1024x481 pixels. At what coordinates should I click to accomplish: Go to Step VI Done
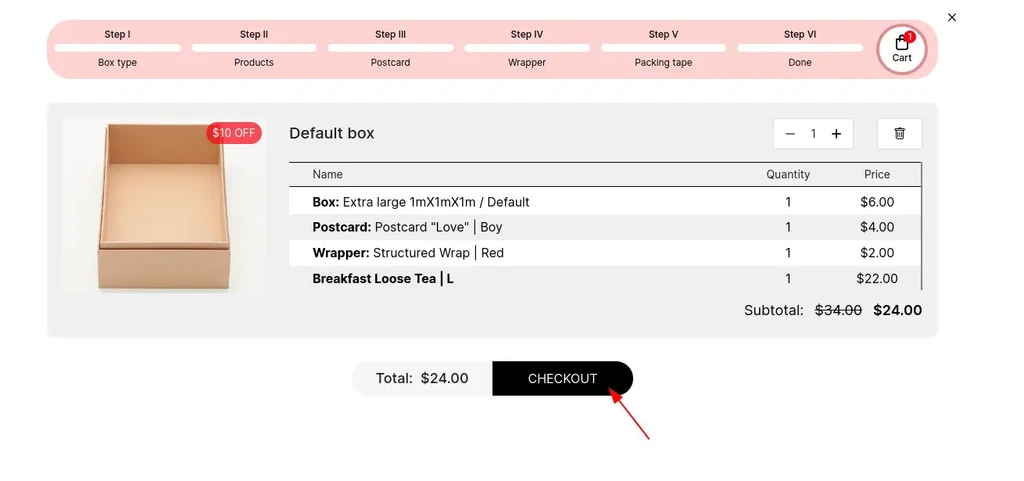[x=800, y=48]
